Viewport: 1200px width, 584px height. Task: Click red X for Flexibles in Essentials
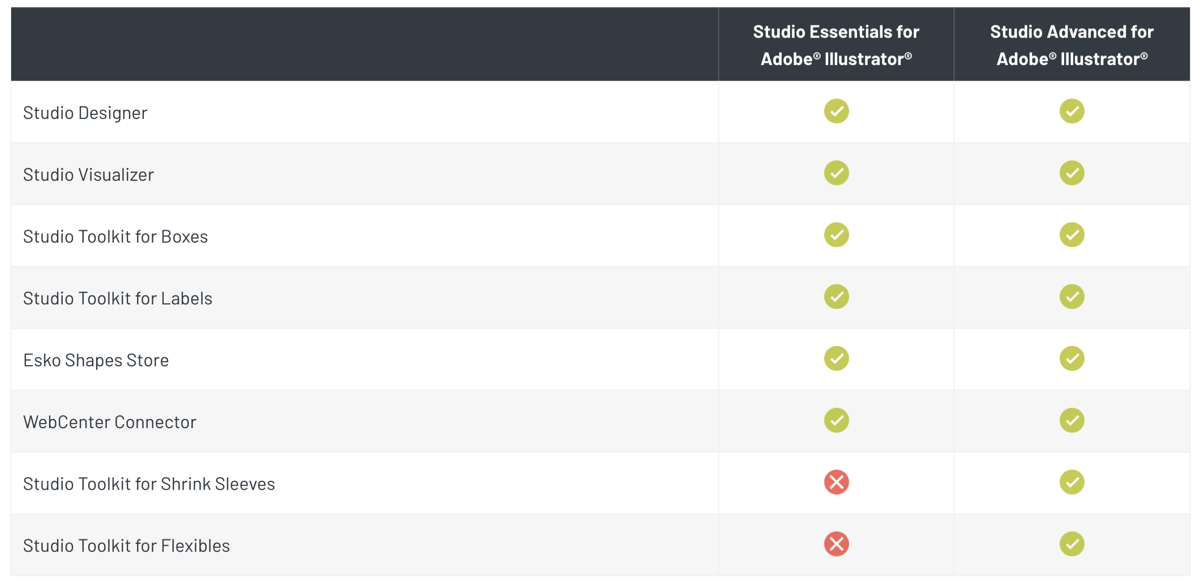pyautogui.click(x=836, y=544)
